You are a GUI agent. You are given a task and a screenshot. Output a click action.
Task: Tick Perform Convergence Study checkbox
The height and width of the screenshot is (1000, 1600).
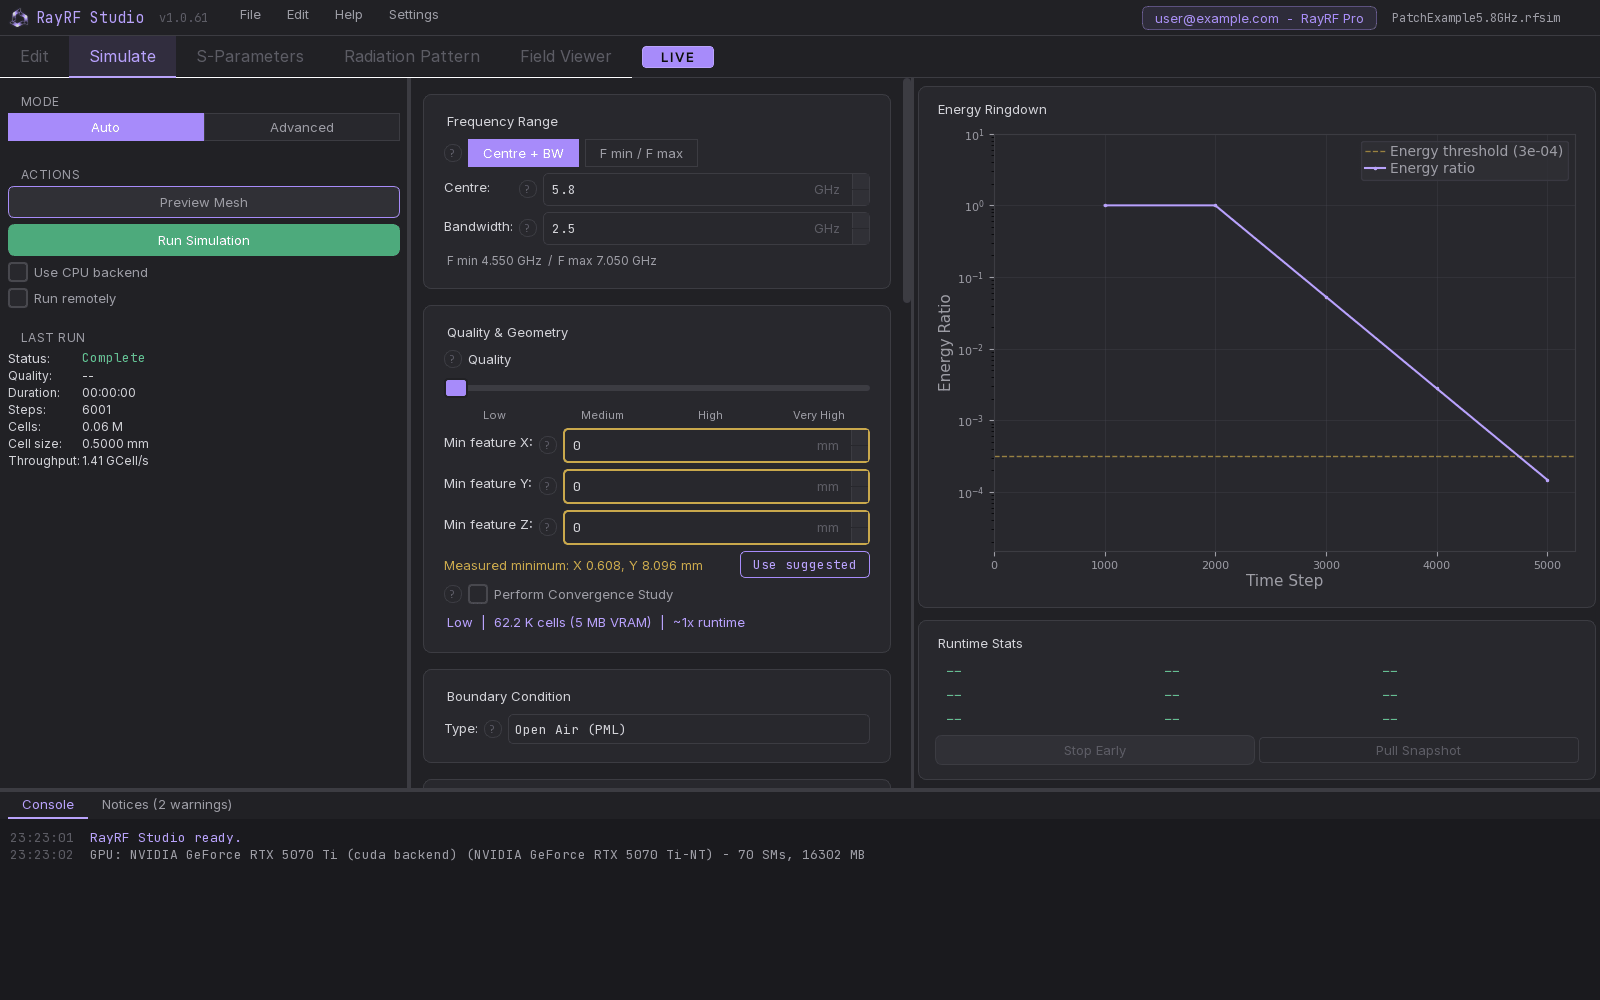(478, 594)
